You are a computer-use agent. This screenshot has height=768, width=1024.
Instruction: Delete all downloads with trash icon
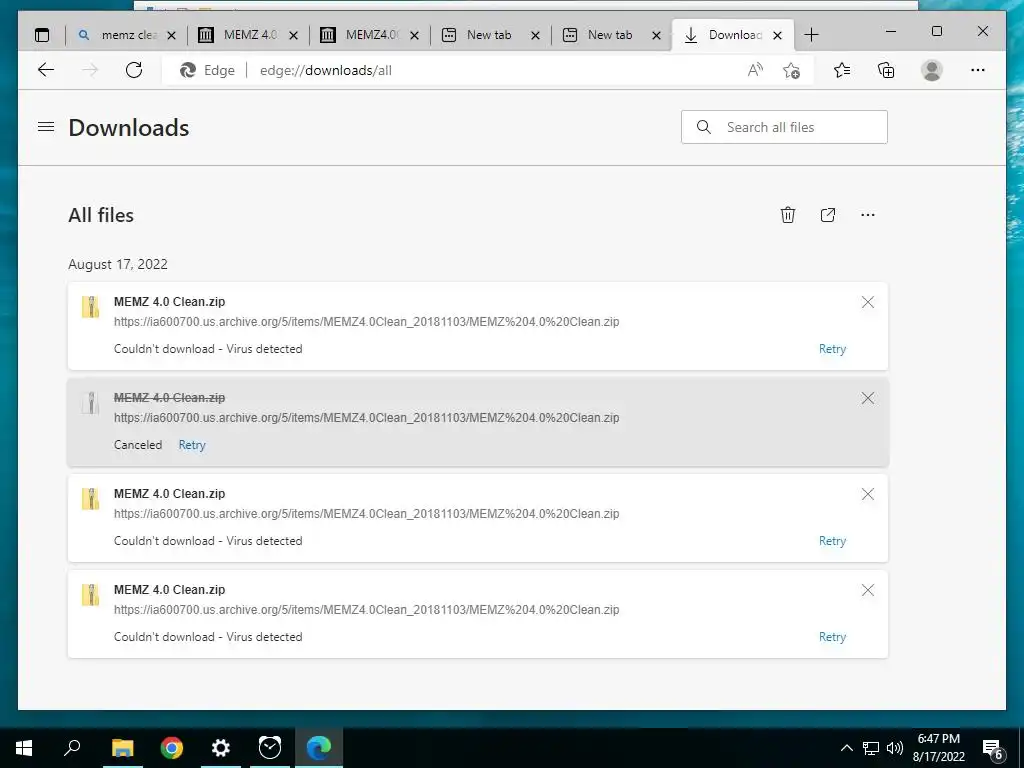[788, 215]
